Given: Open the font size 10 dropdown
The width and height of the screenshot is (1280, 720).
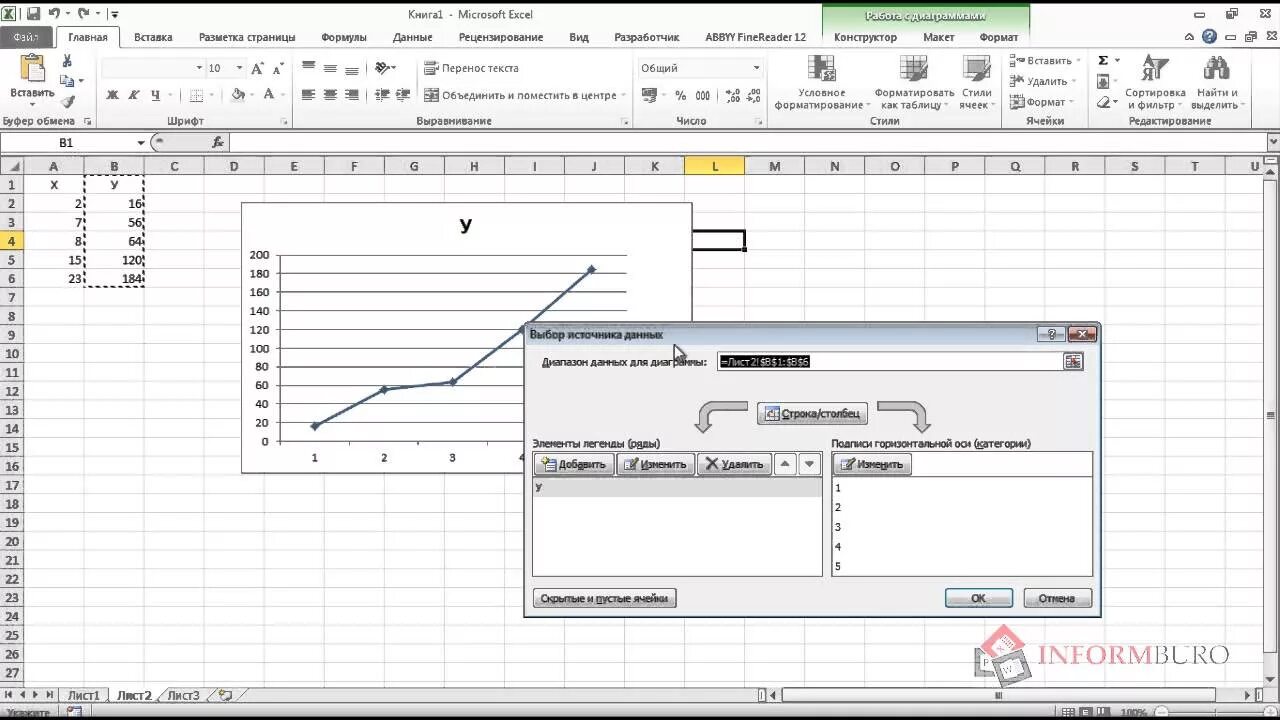Looking at the screenshot, I should pos(239,68).
